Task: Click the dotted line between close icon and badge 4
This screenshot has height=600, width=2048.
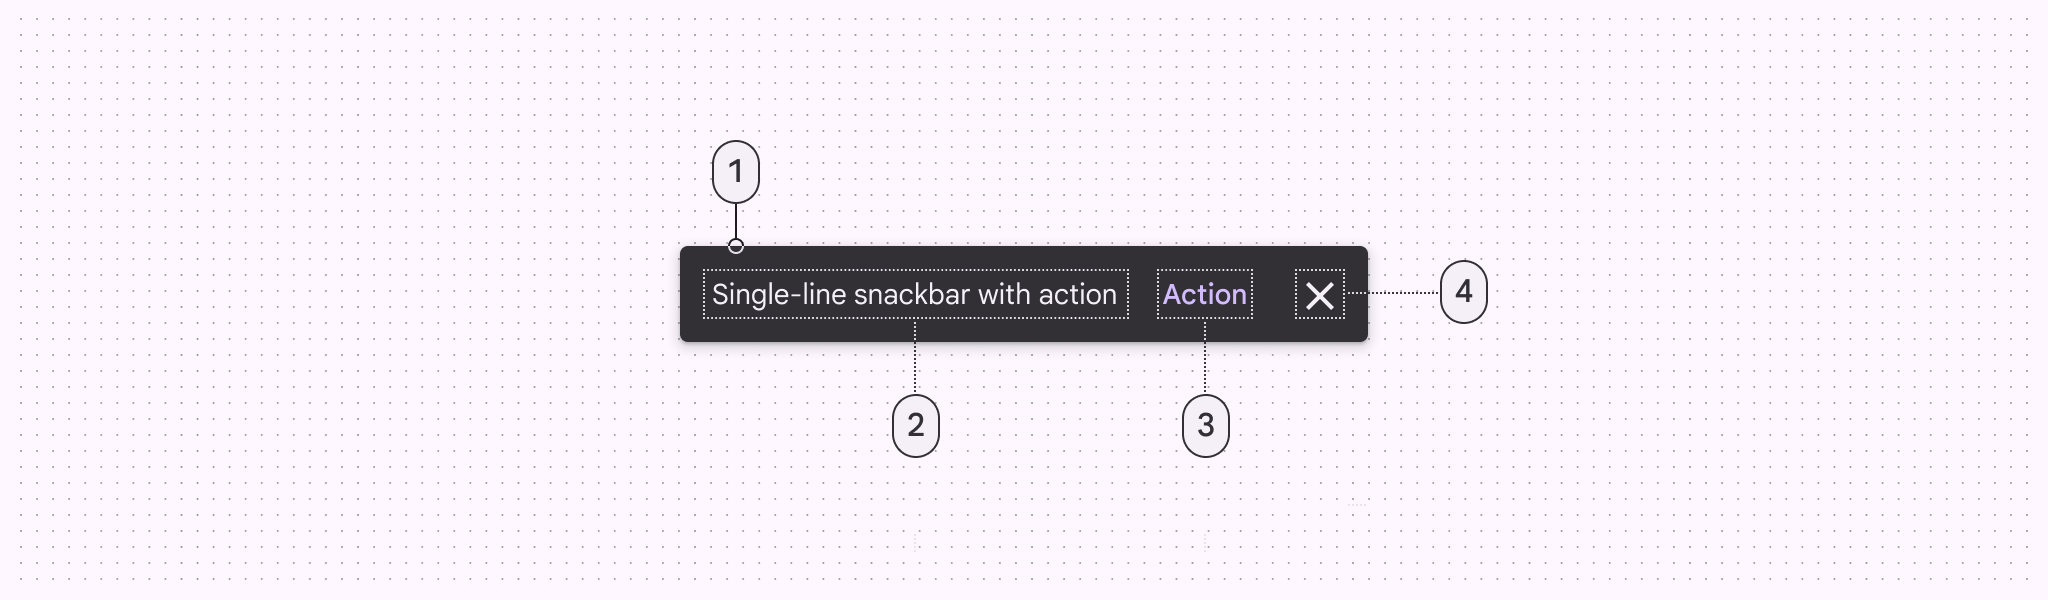Action: pos(1392,293)
